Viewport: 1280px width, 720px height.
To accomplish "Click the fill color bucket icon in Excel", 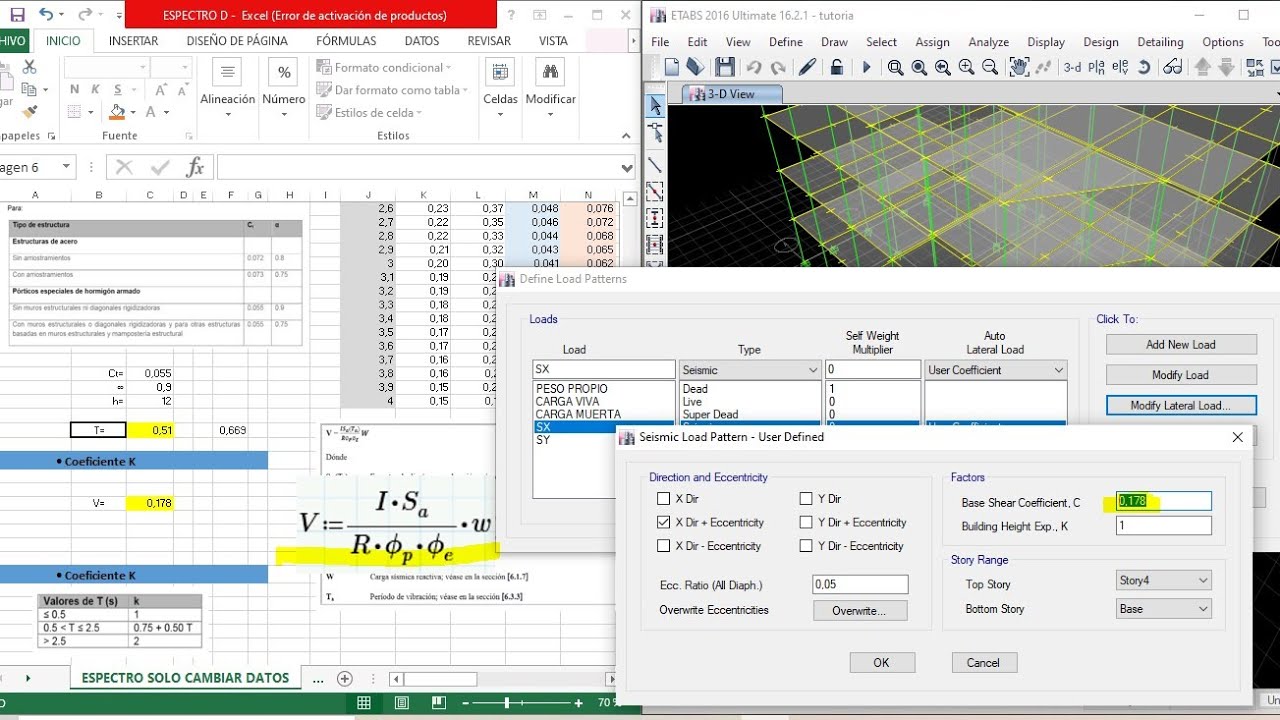I will [117, 112].
